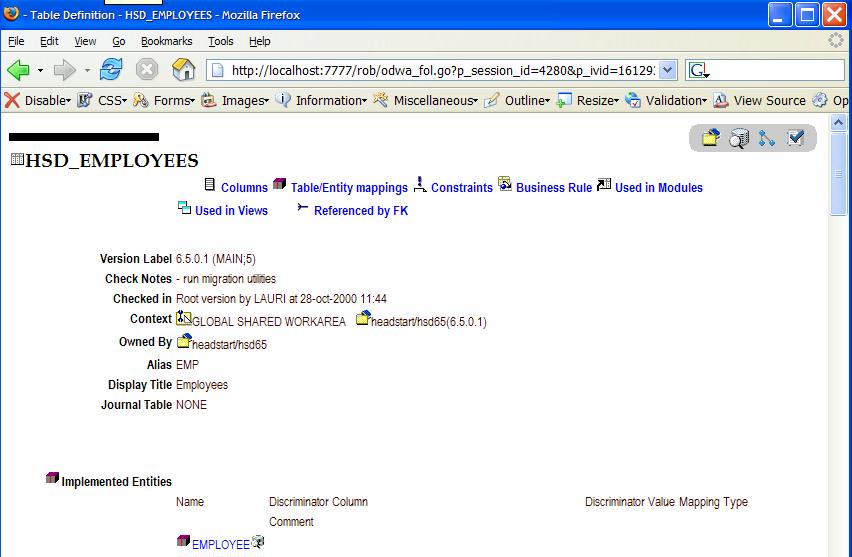Viewport: 852px width, 557px height.
Task: Click the Reload page toolbar icon
Action: tap(111, 69)
